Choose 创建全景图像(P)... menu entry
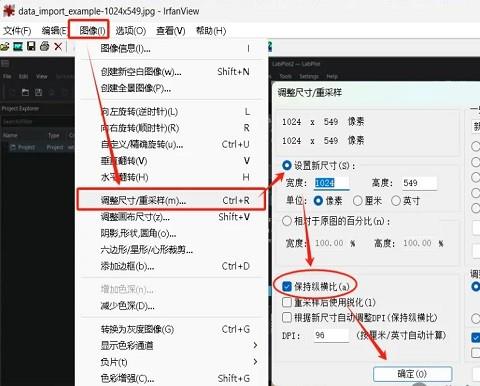 coord(172,88)
